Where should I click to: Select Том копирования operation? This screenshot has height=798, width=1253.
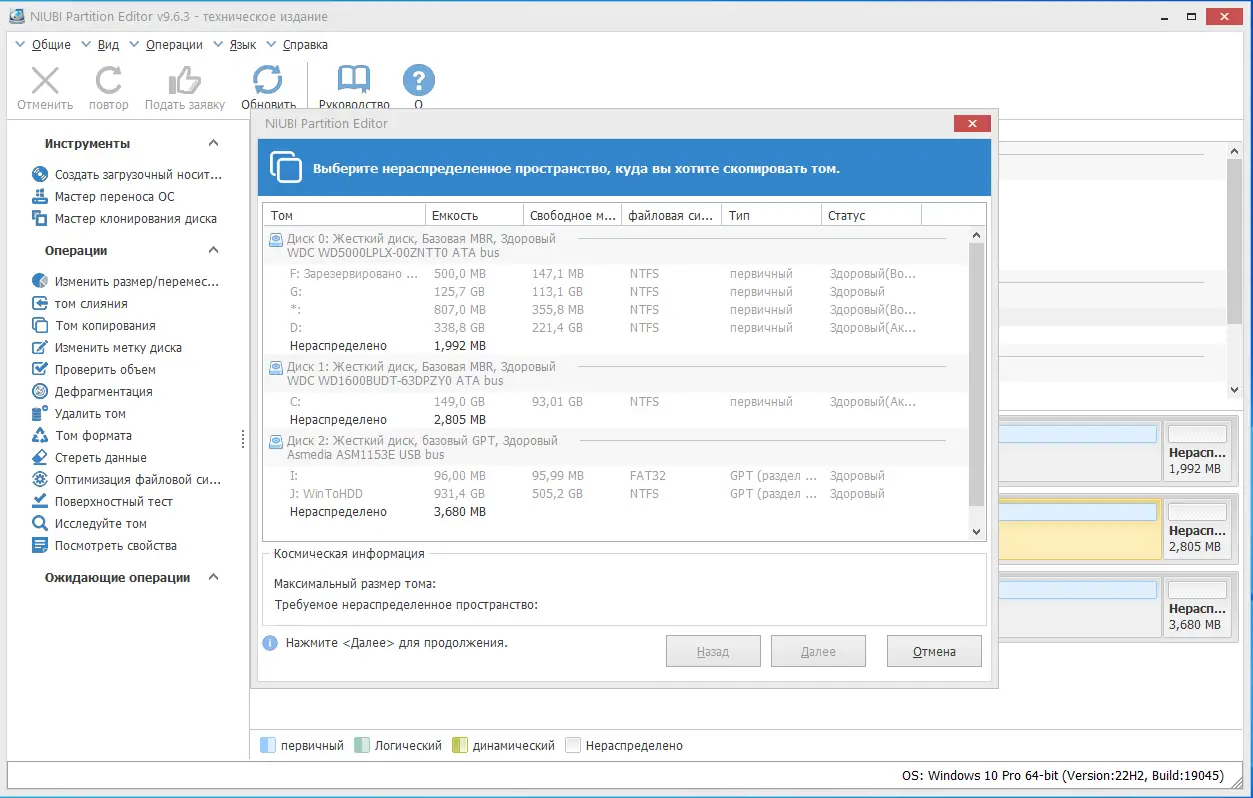(x=93, y=325)
